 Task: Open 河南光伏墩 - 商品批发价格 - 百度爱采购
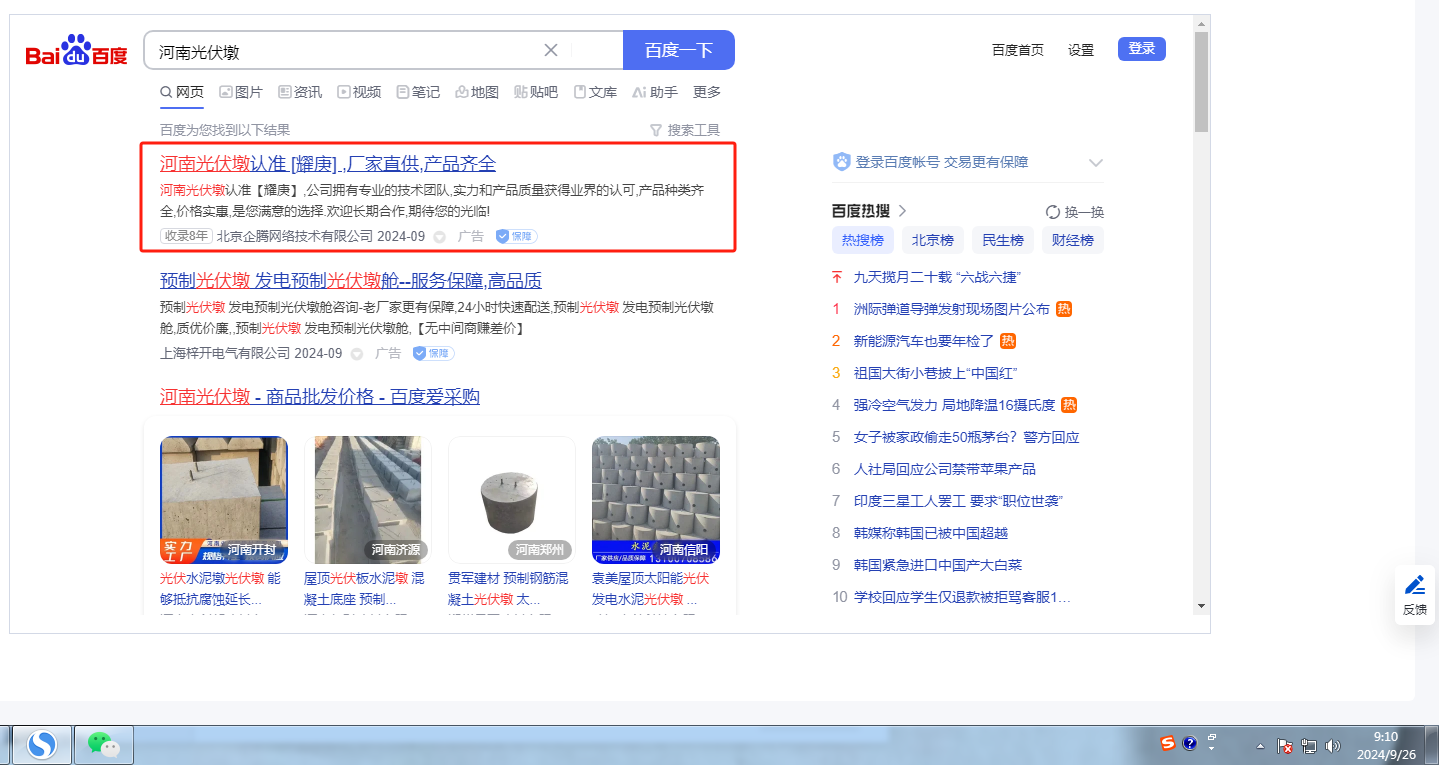tap(320, 397)
